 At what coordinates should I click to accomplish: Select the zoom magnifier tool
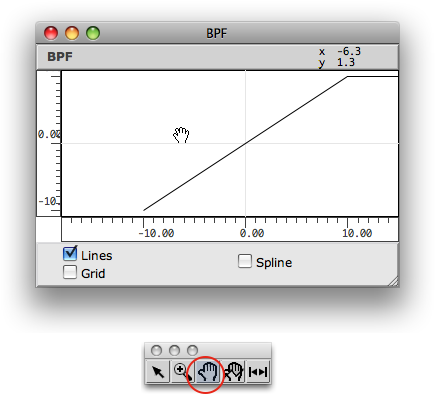181,371
